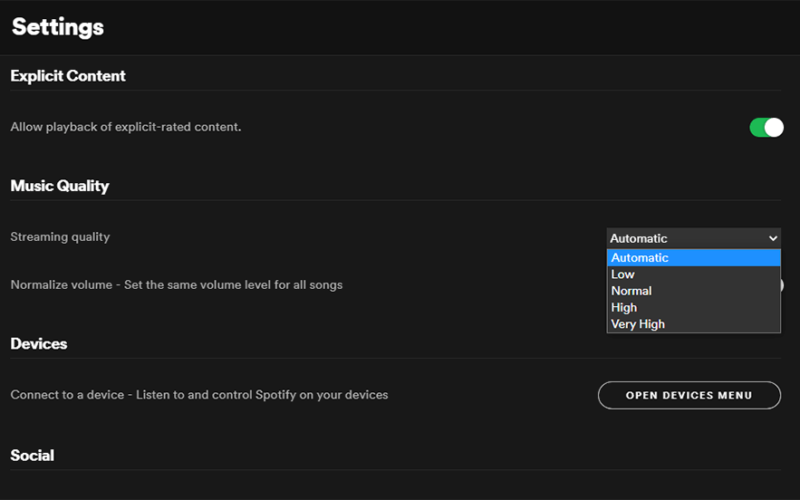Click the Social section heading
Image resolution: width=800 pixels, height=500 pixels.
tap(32, 455)
